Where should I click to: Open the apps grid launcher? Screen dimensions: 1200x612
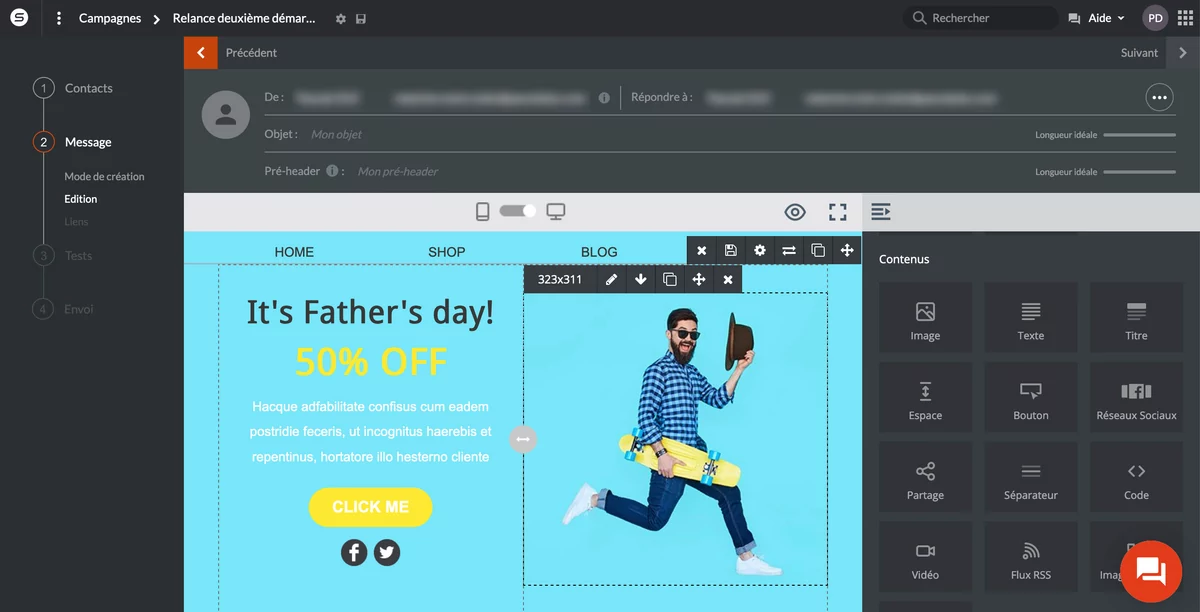(x=1185, y=18)
